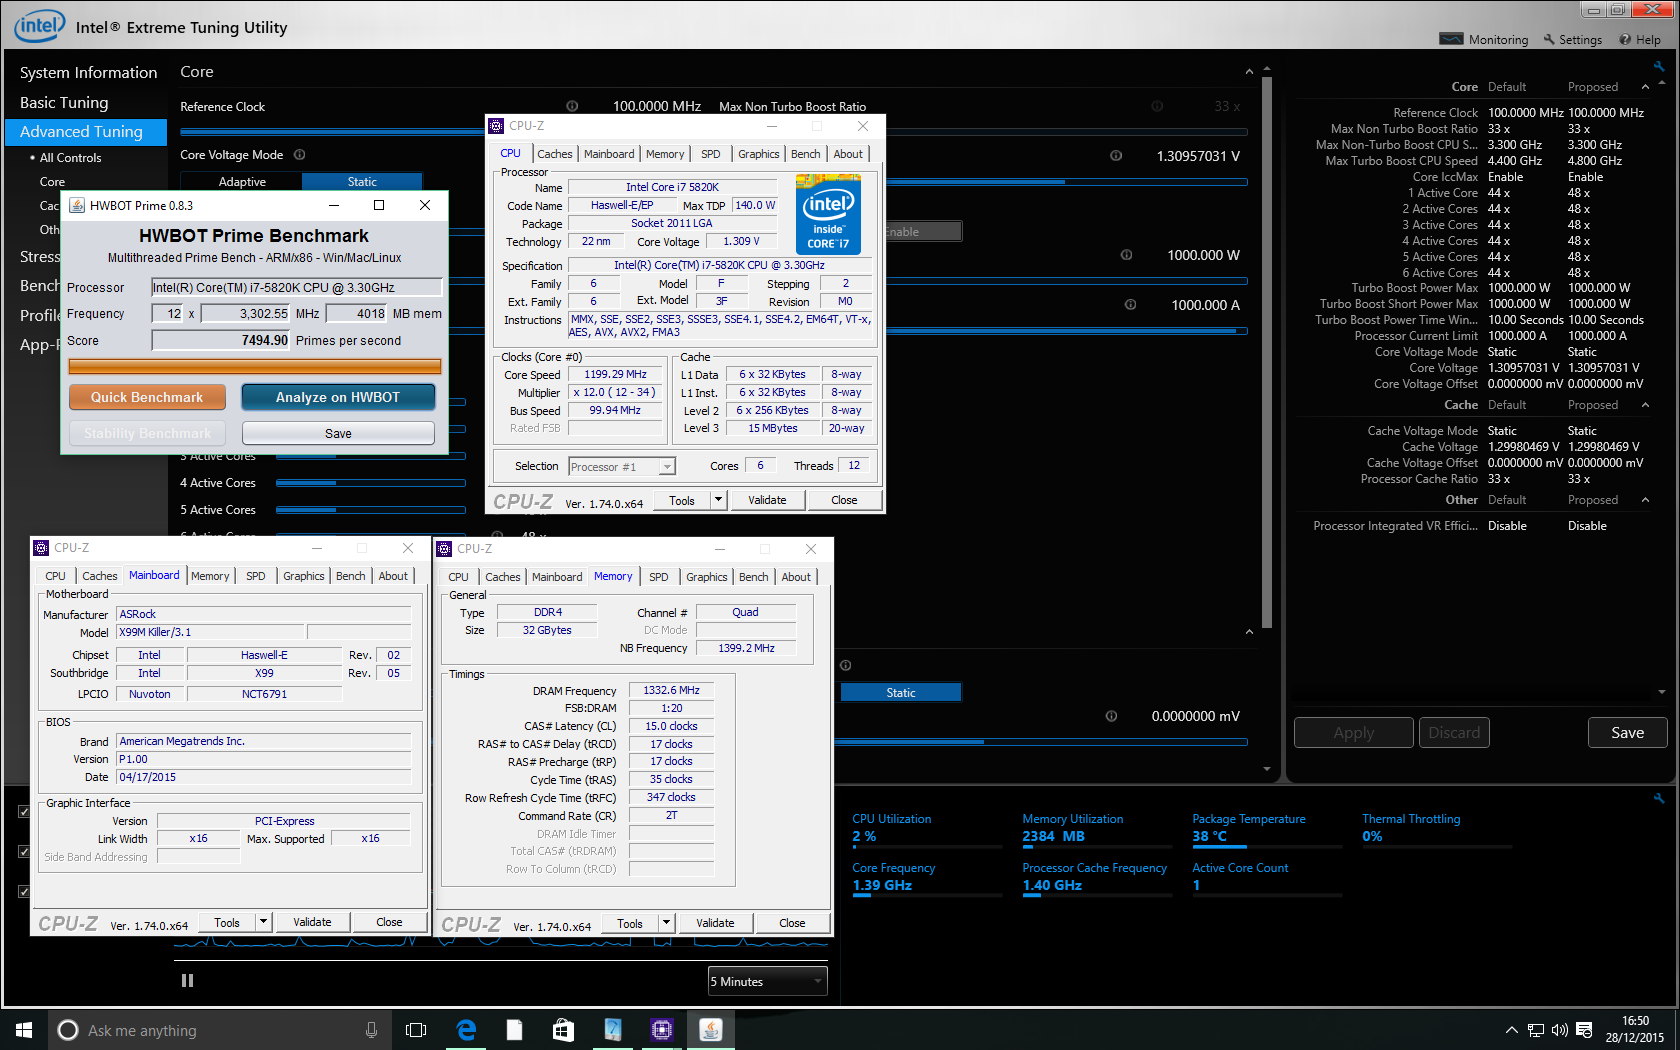Collapse the Other section in the proposed panel

(1645, 500)
